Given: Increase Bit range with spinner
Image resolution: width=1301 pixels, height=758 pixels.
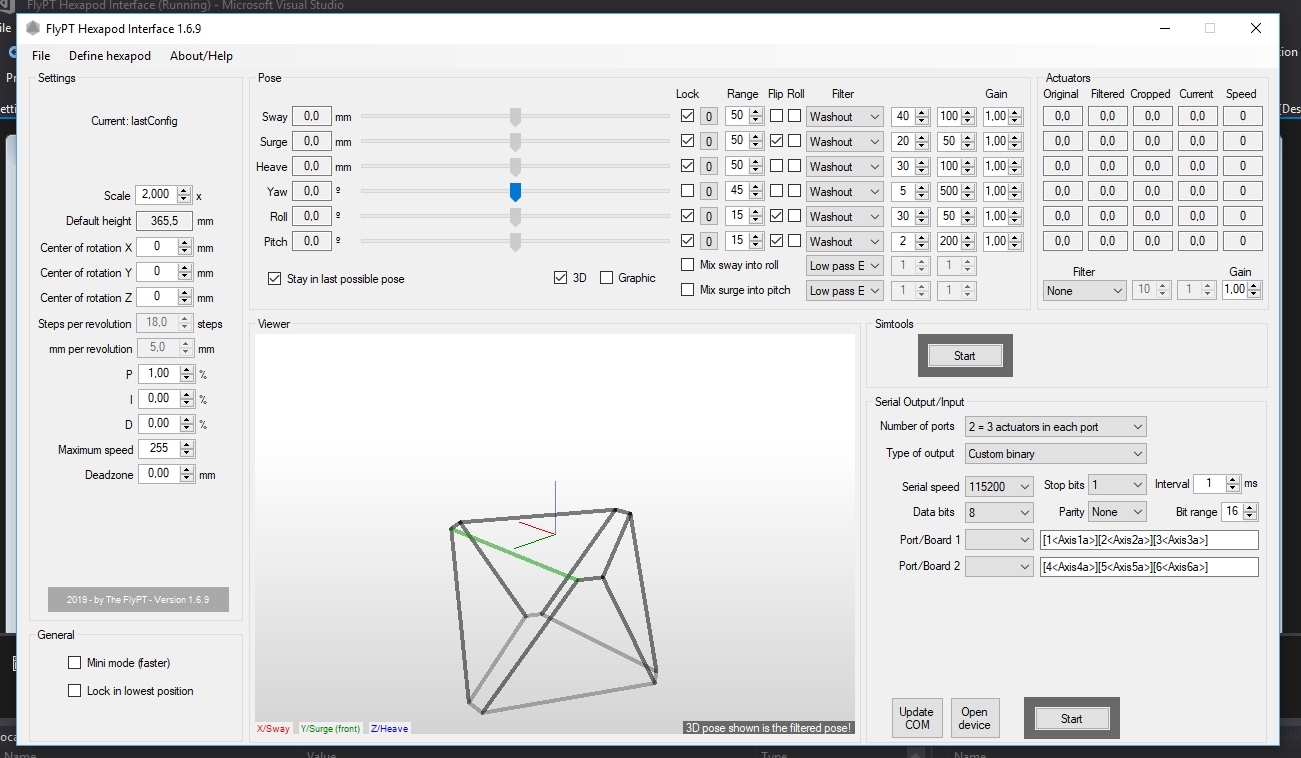Looking at the screenshot, I should [1251, 507].
